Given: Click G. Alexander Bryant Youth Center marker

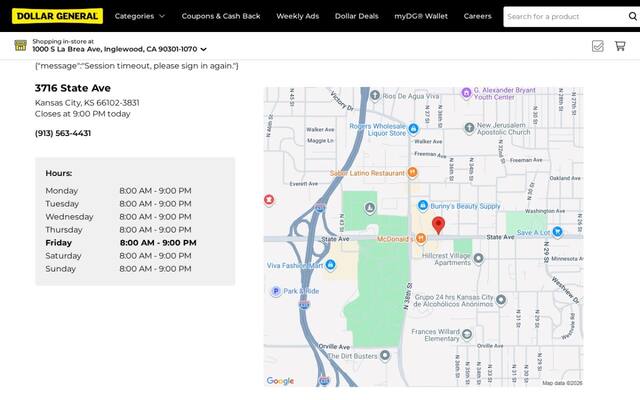Looking at the screenshot, I should tap(466, 93).
